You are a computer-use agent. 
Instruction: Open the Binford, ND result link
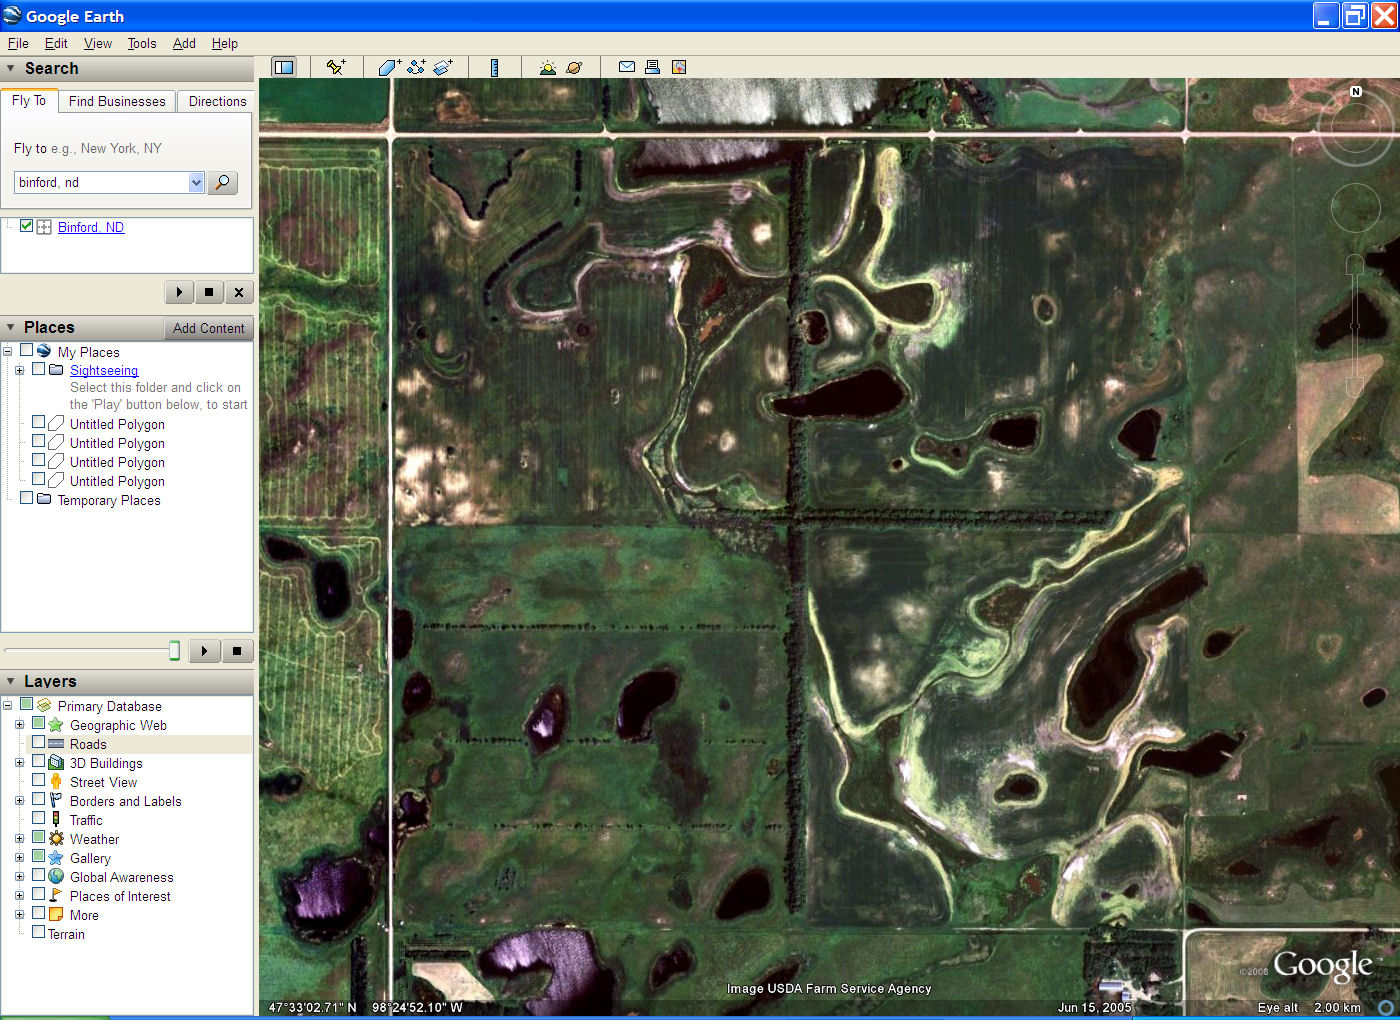[91, 227]
